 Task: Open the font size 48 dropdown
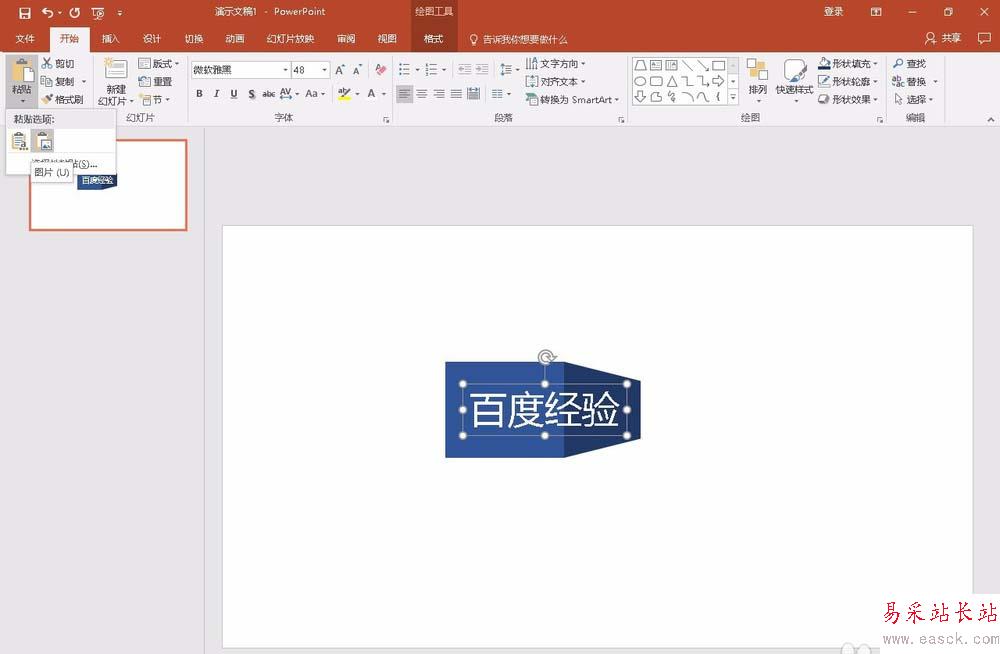pyautogui.click(x=325, y=70)
